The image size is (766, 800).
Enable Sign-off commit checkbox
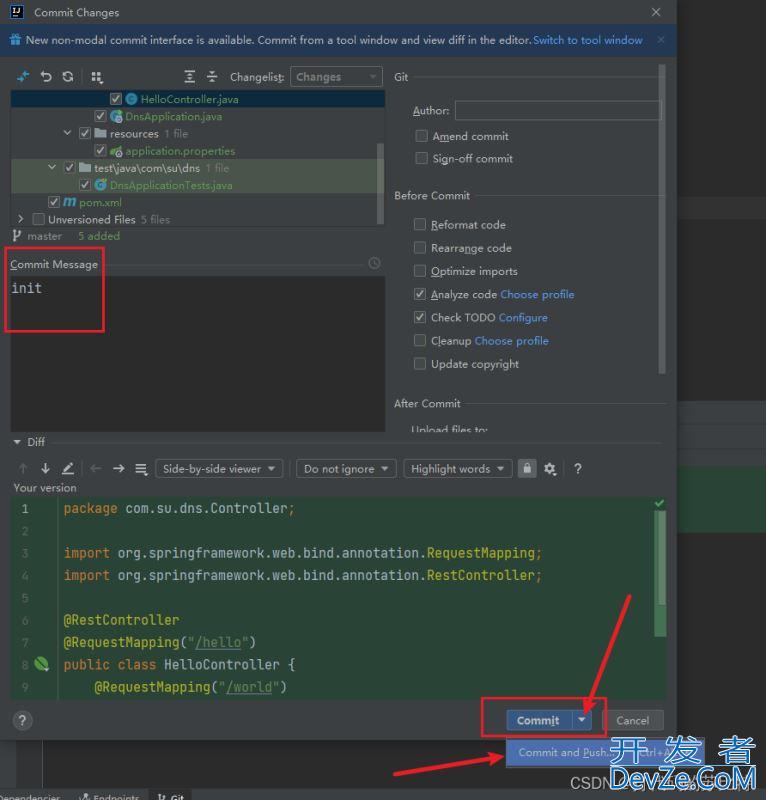(422, 158)
